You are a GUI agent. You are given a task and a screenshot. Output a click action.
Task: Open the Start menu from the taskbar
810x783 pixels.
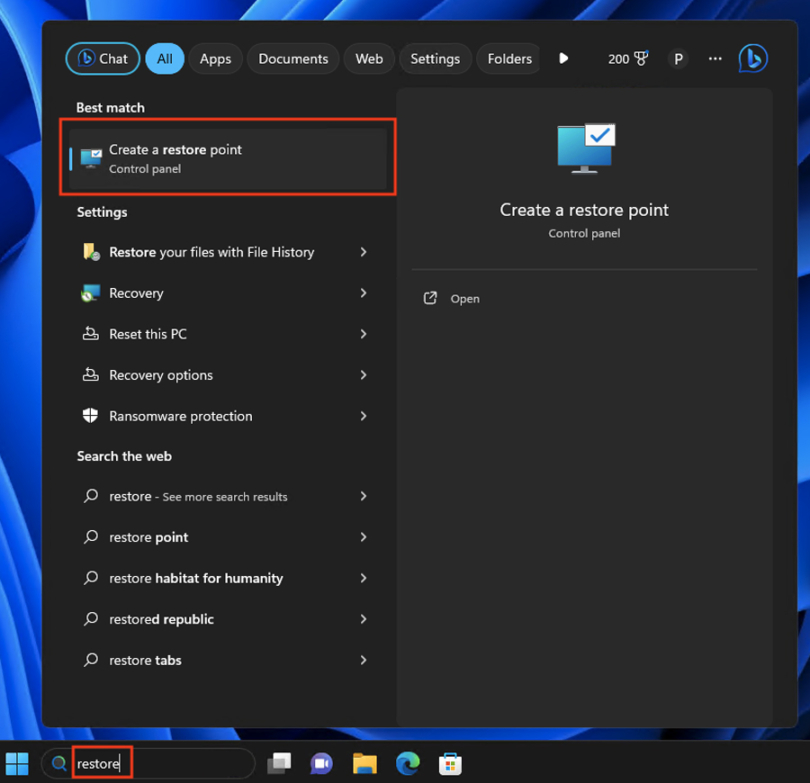pyautogui.click(x=16, y=762)
